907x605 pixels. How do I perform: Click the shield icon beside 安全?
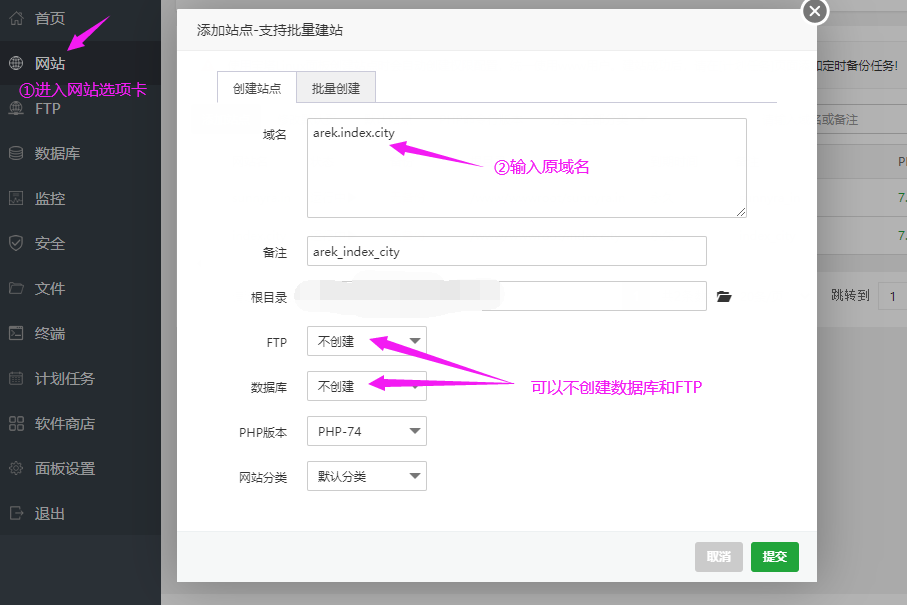[16, 244]
